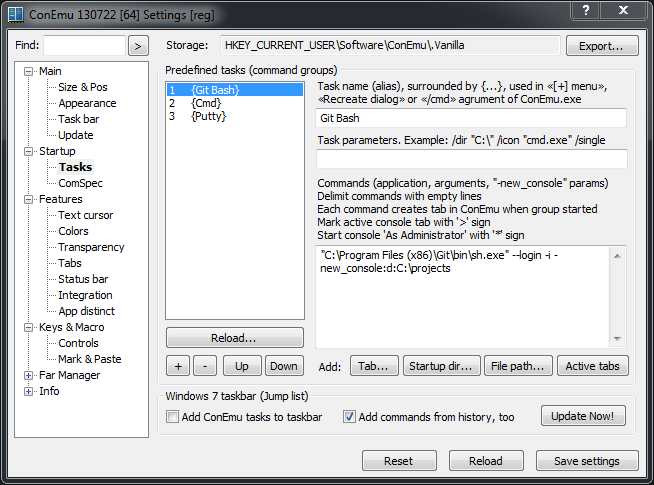Click the find next arrow button
This screenshot has width=654, height=485.
[x=138, y=46]
